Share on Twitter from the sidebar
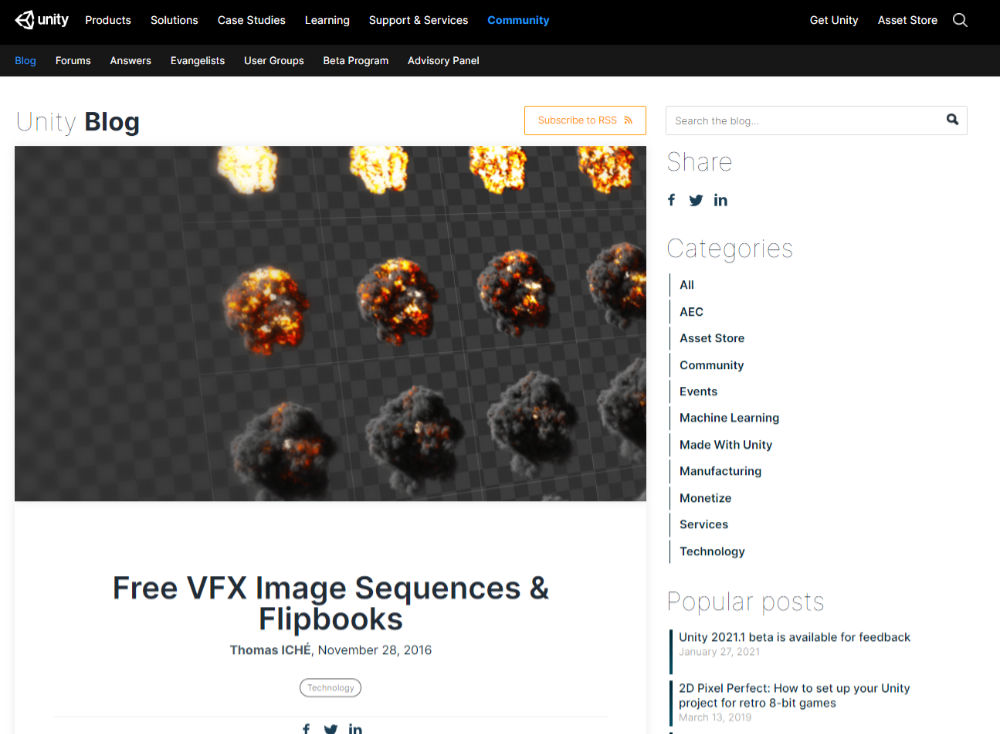The image size is (1000, 734). point(696,200)
